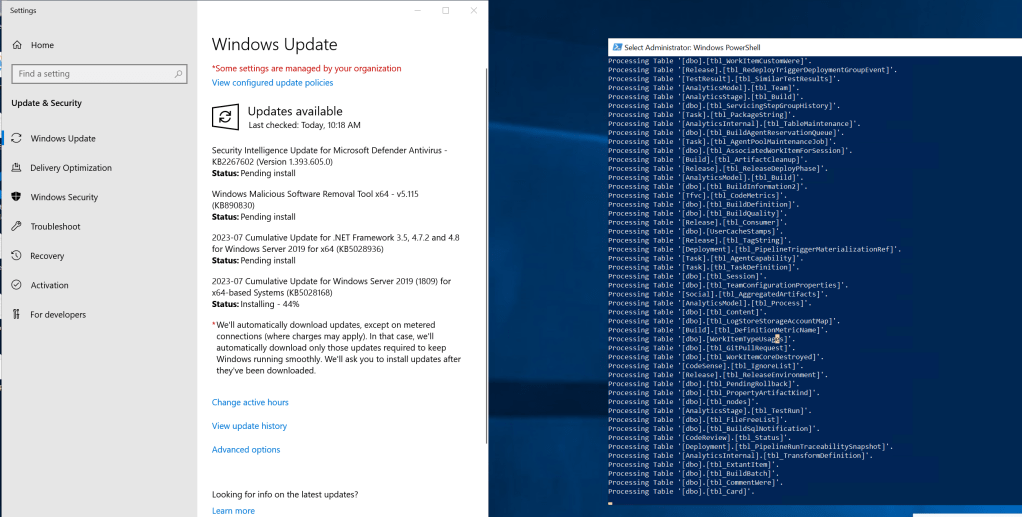Click the Home icon in Settings sidebar
The image size is (1022, 517).
tap(17, 45)
